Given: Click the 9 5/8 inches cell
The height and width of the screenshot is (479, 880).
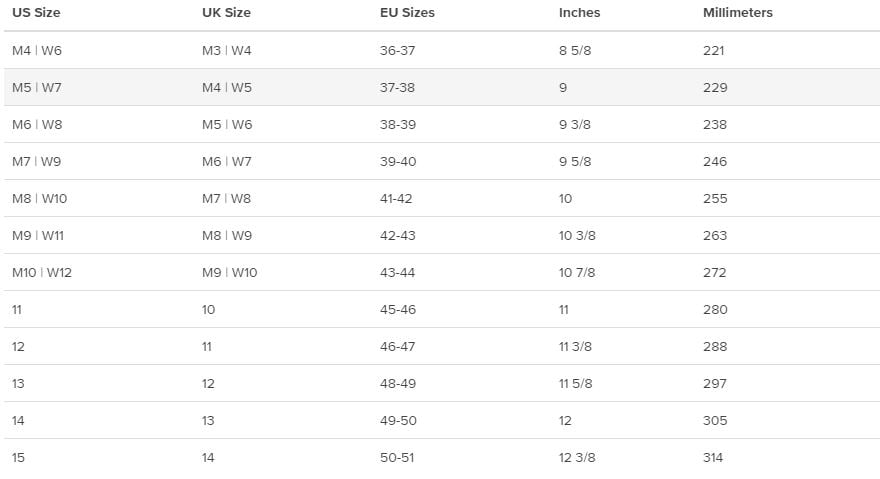Looking at the screenshot, I should coord(575,162).
